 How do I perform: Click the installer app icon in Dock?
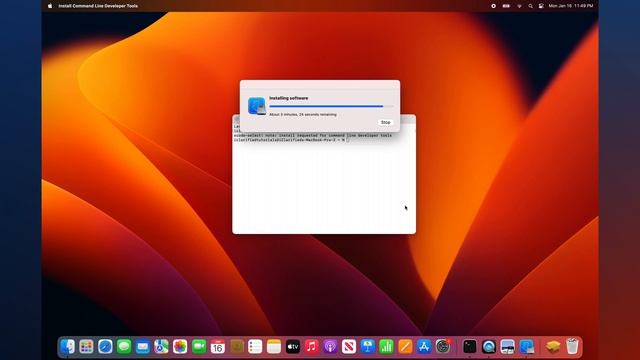pos(527,347)
